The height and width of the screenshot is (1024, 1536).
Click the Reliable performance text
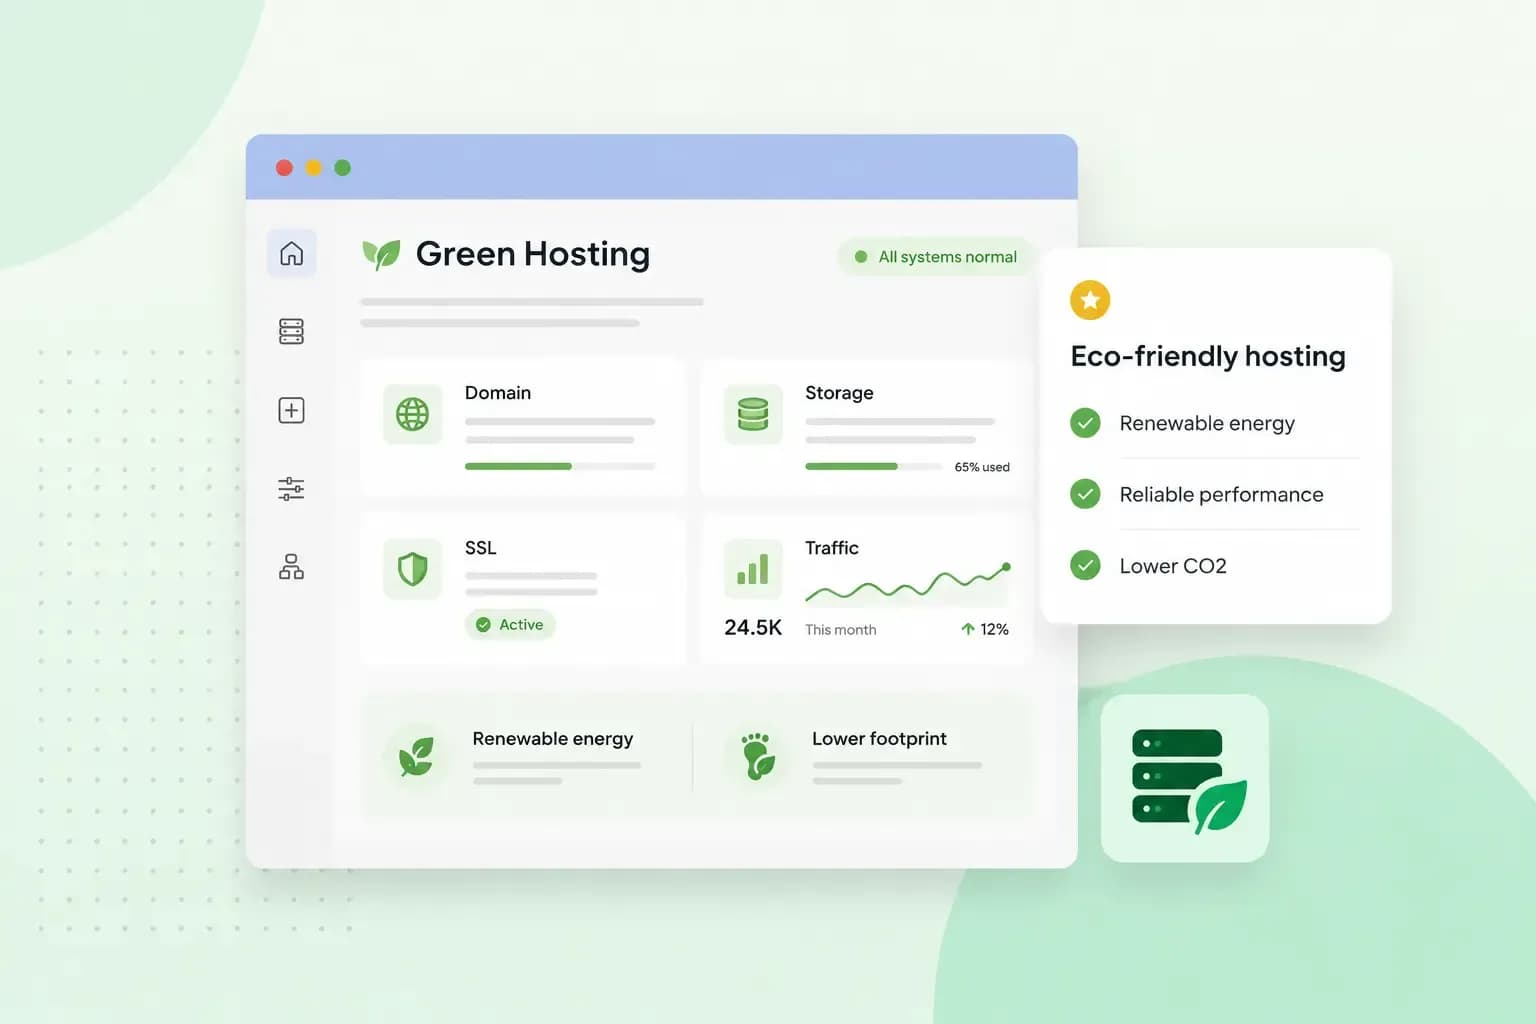[1221, 495]
